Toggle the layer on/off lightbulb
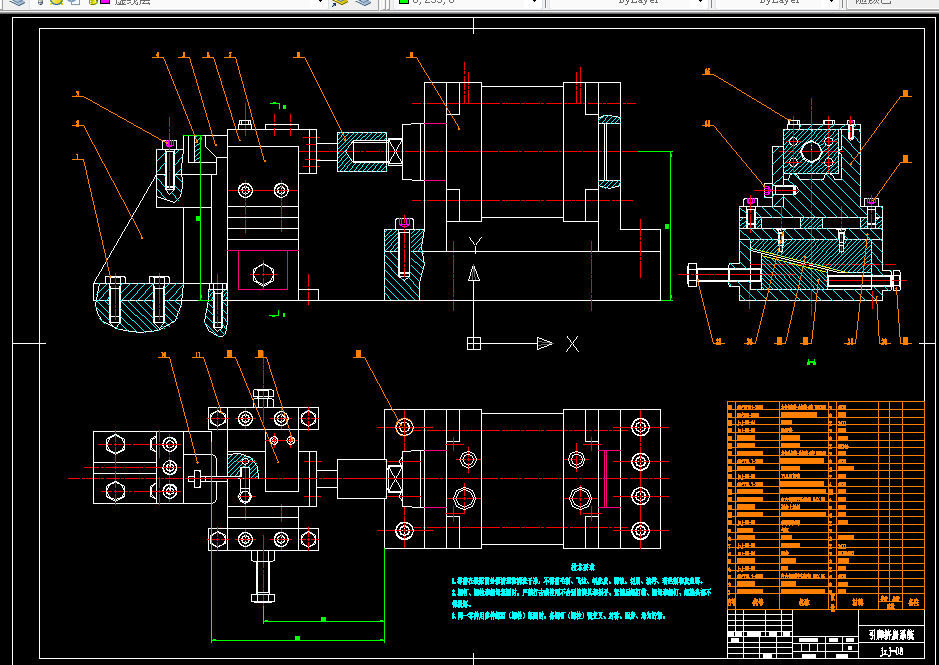This screenshot has height=665, width=939. tap(40, 2)
